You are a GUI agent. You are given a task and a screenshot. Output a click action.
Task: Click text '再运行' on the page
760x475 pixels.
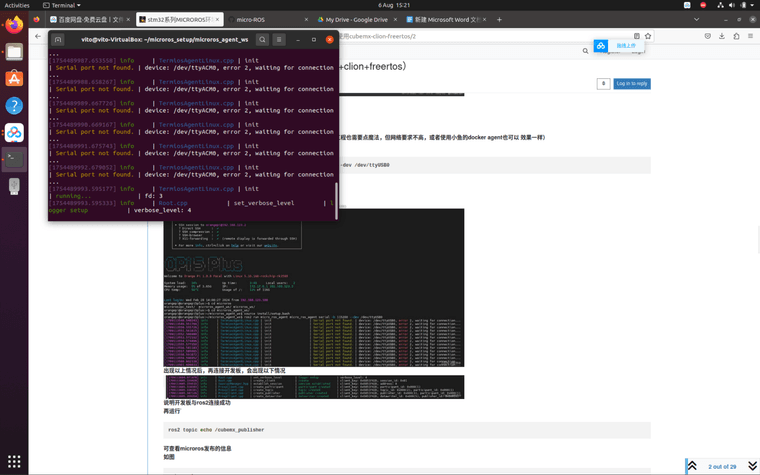pos(172,412)
